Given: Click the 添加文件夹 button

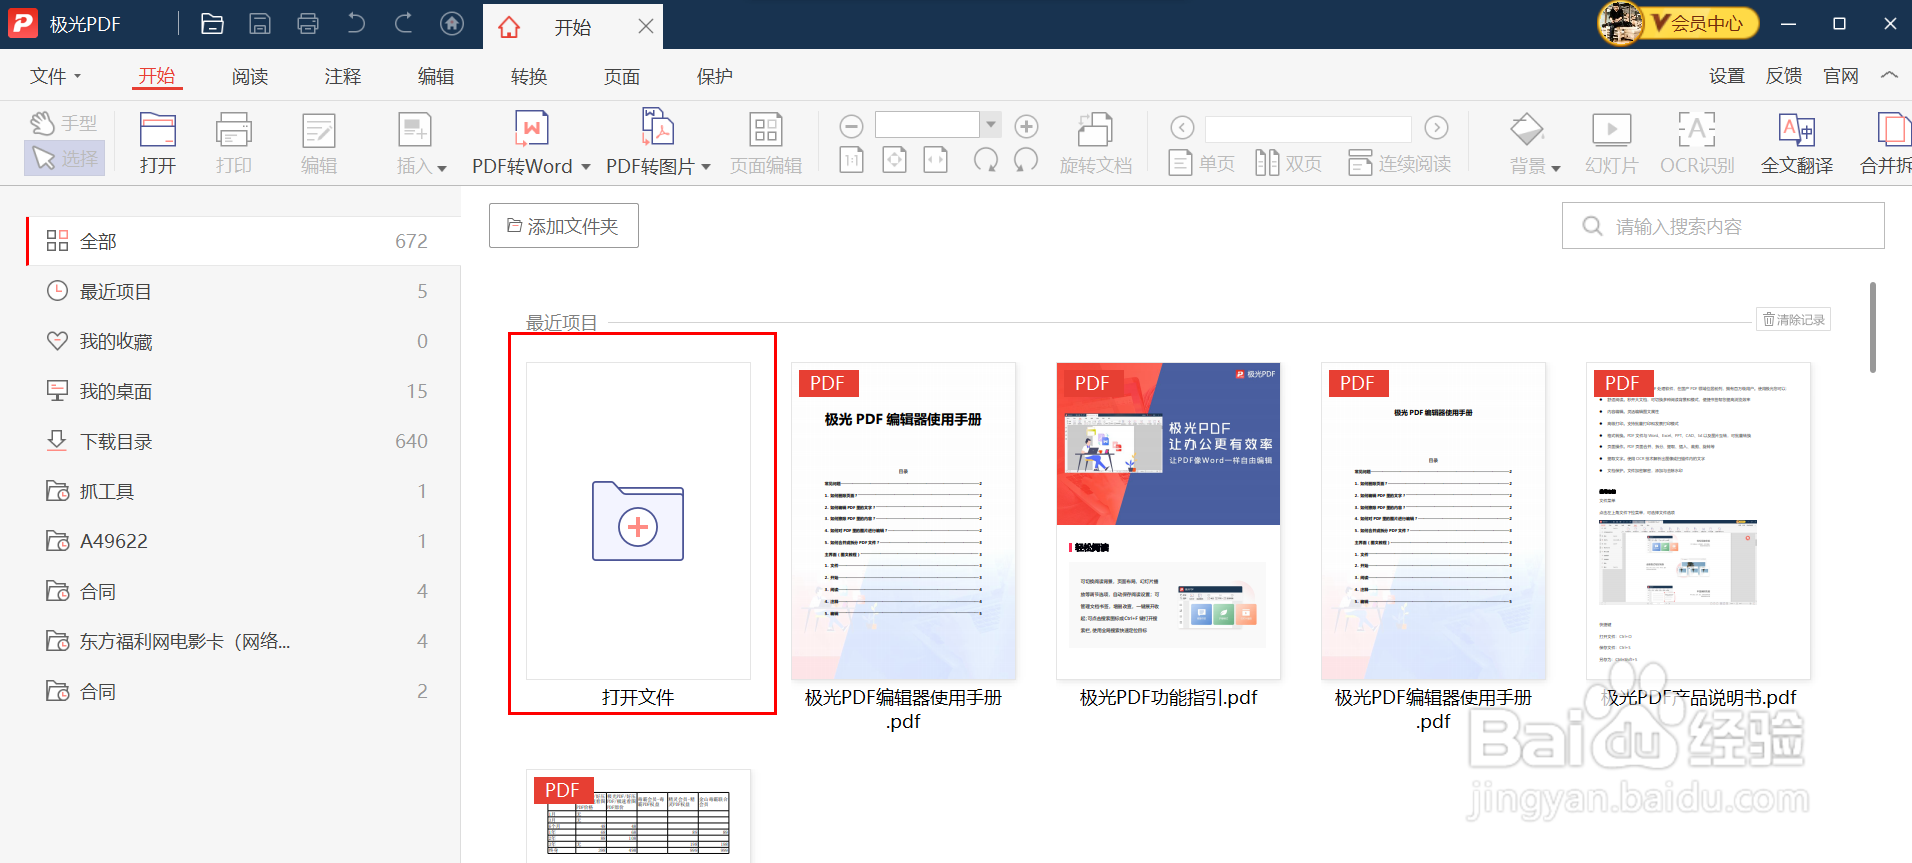Looking at the screenshot, I should point(564,226).
